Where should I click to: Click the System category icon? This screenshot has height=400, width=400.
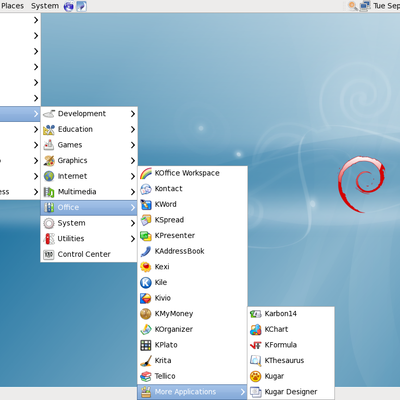click(x=49, y=223)
